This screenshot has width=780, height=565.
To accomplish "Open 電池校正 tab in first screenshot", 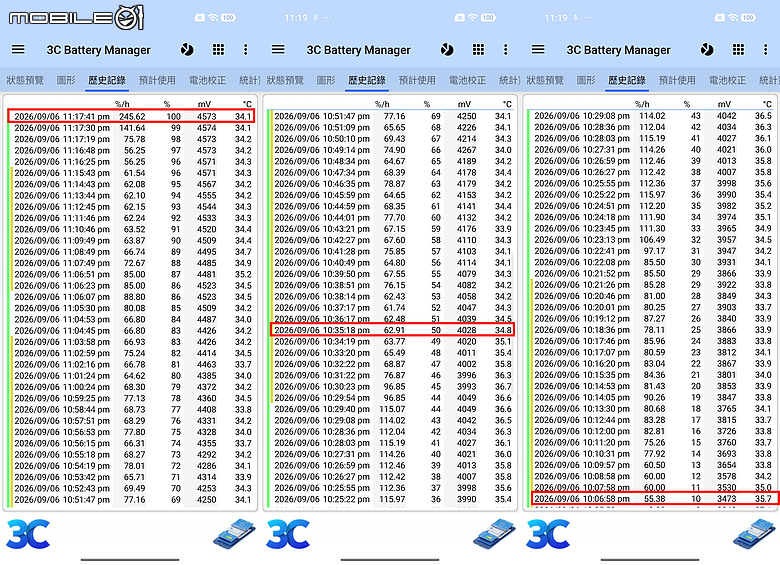I will pyautogui.click(x=207, y=80).
